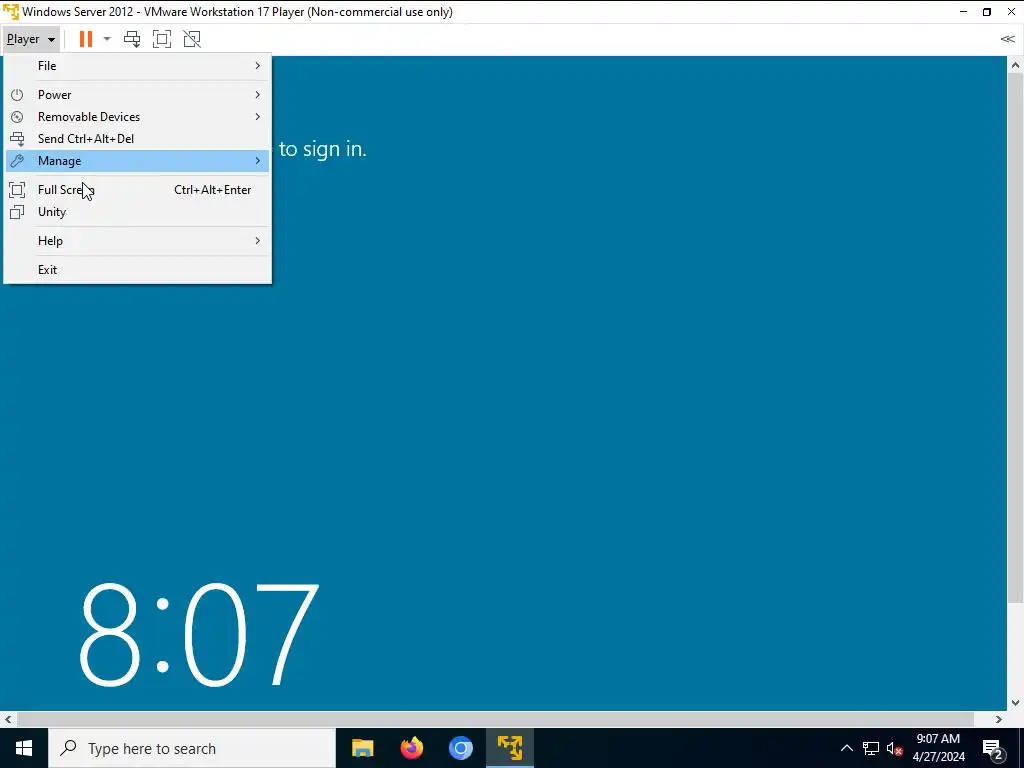Click the wrench icon next to Manage
Viewport: 1024px width, 768px height.
click(17, 161)
